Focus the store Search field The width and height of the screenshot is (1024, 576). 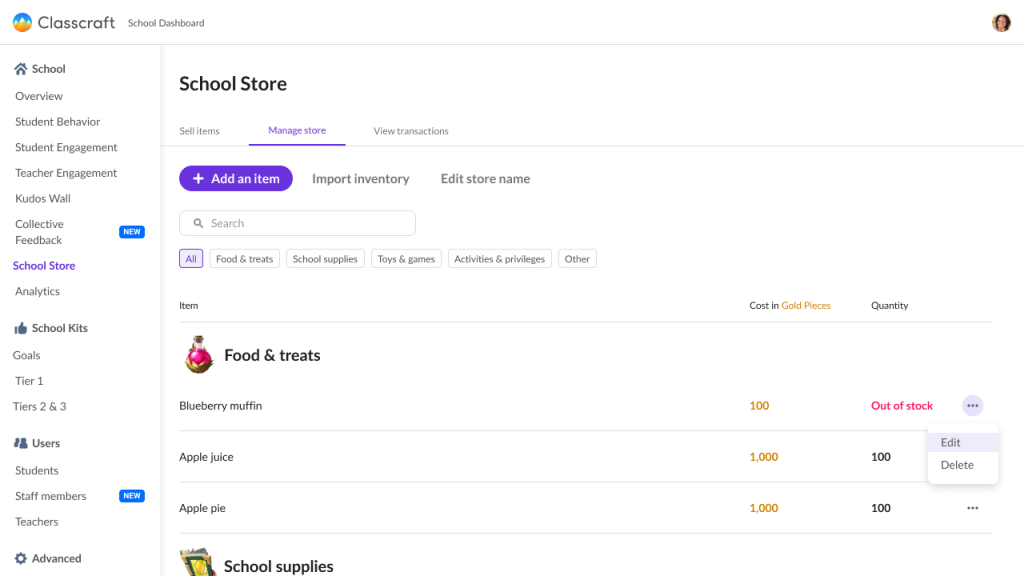tap(297, 223)
